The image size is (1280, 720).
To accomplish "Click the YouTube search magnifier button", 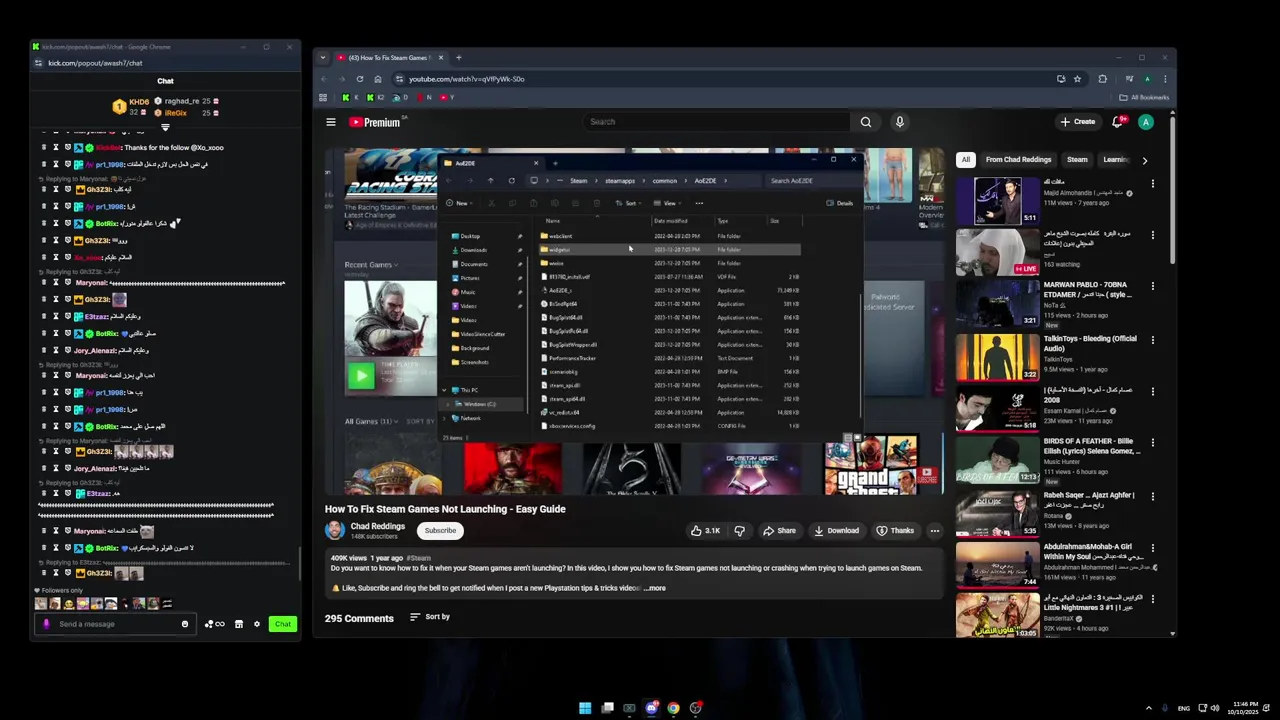I will 866,122.
